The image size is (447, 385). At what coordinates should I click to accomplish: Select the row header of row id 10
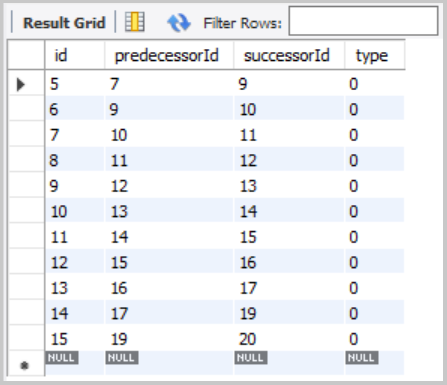pyautogui.click(x=26, y=211)
